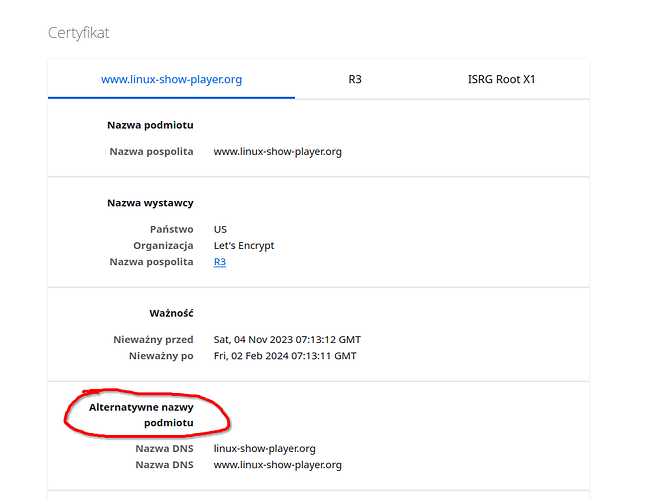This screenshot has width=661, height=500.
Task: Click the Nazwa pospolita label under Nazwa podmiotu
Action: (x=151, y=152)
